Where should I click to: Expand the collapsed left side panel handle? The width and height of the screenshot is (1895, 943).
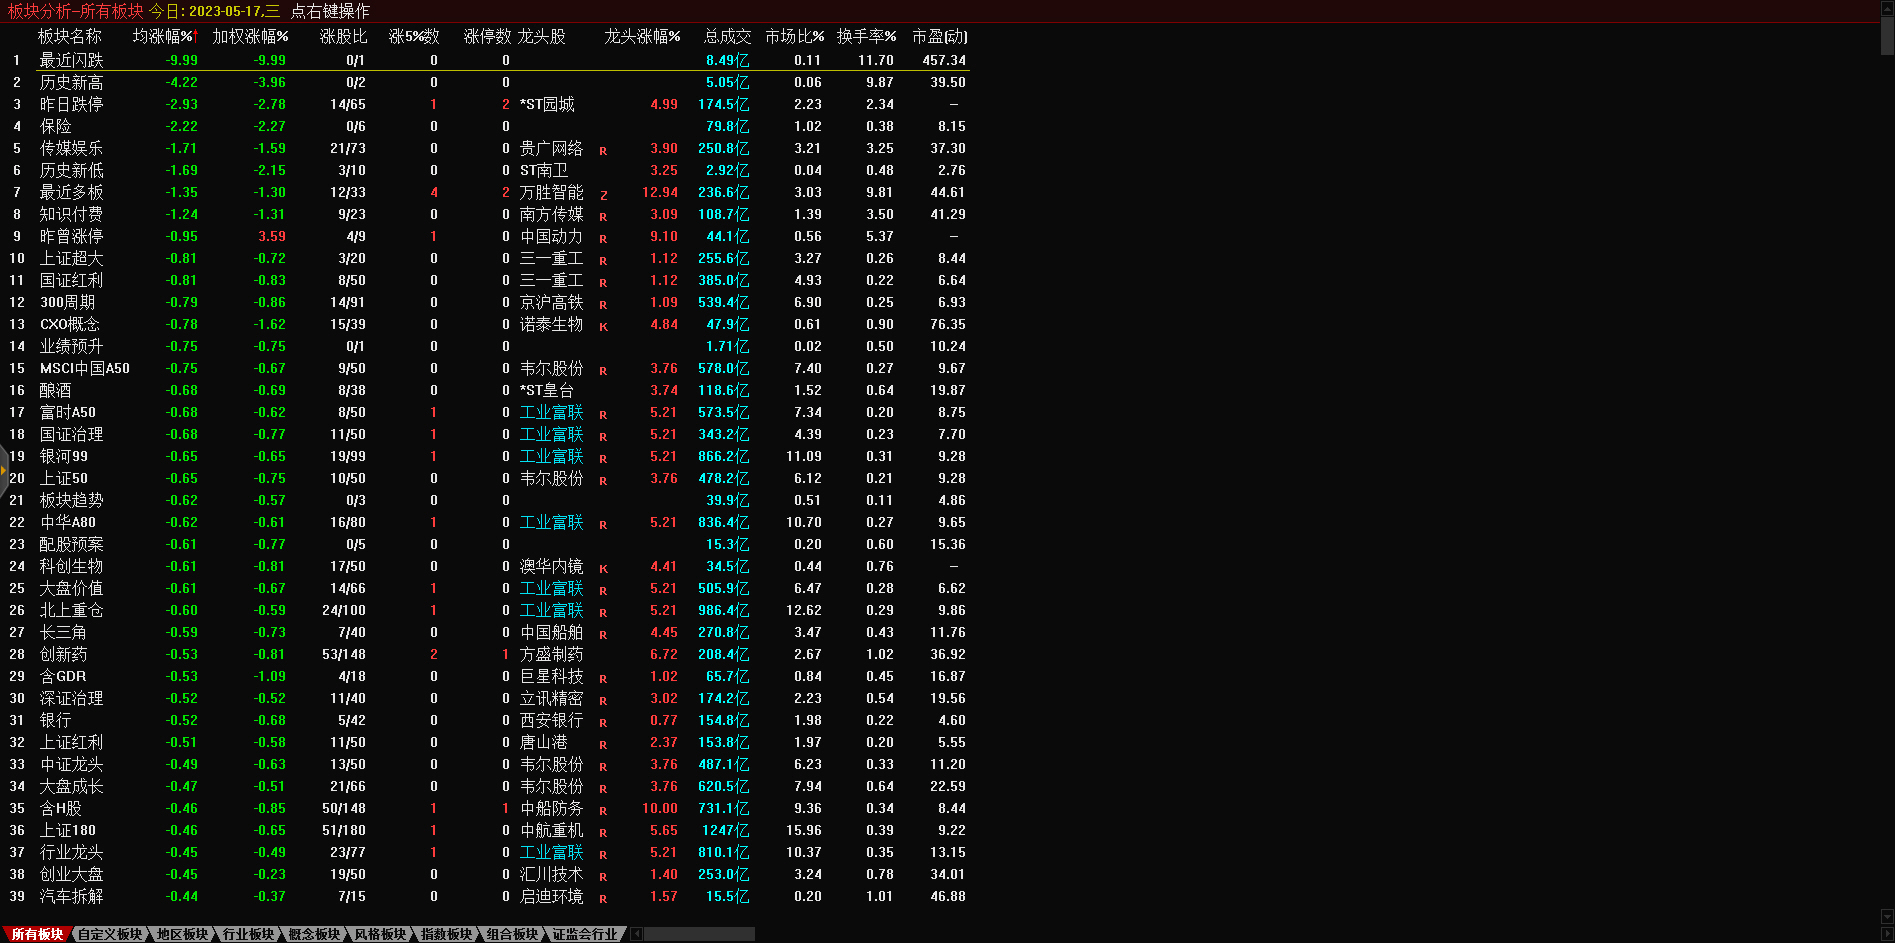4,469
